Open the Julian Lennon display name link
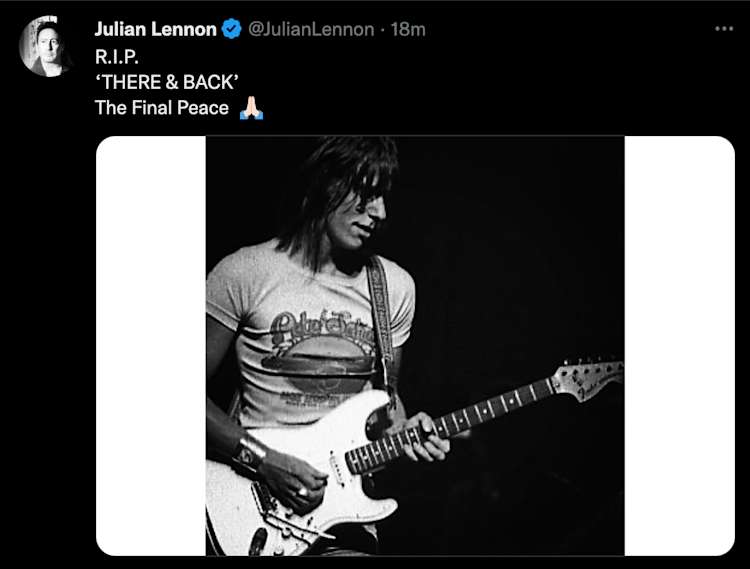The width and height of the screenshot is (750, 569). point(155,29)
